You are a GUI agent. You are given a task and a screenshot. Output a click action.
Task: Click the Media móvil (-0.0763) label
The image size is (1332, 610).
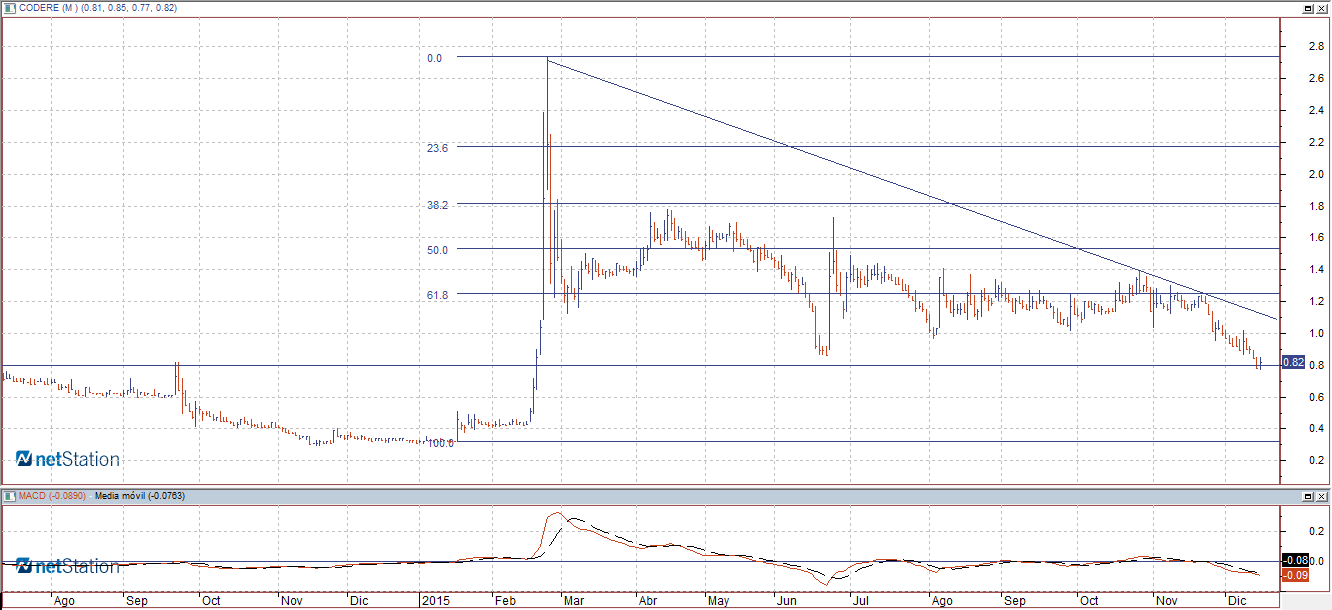point(138,496)
